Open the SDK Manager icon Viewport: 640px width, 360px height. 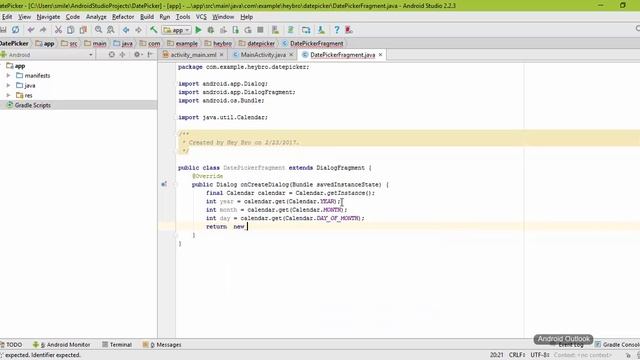tap(321, 30)
